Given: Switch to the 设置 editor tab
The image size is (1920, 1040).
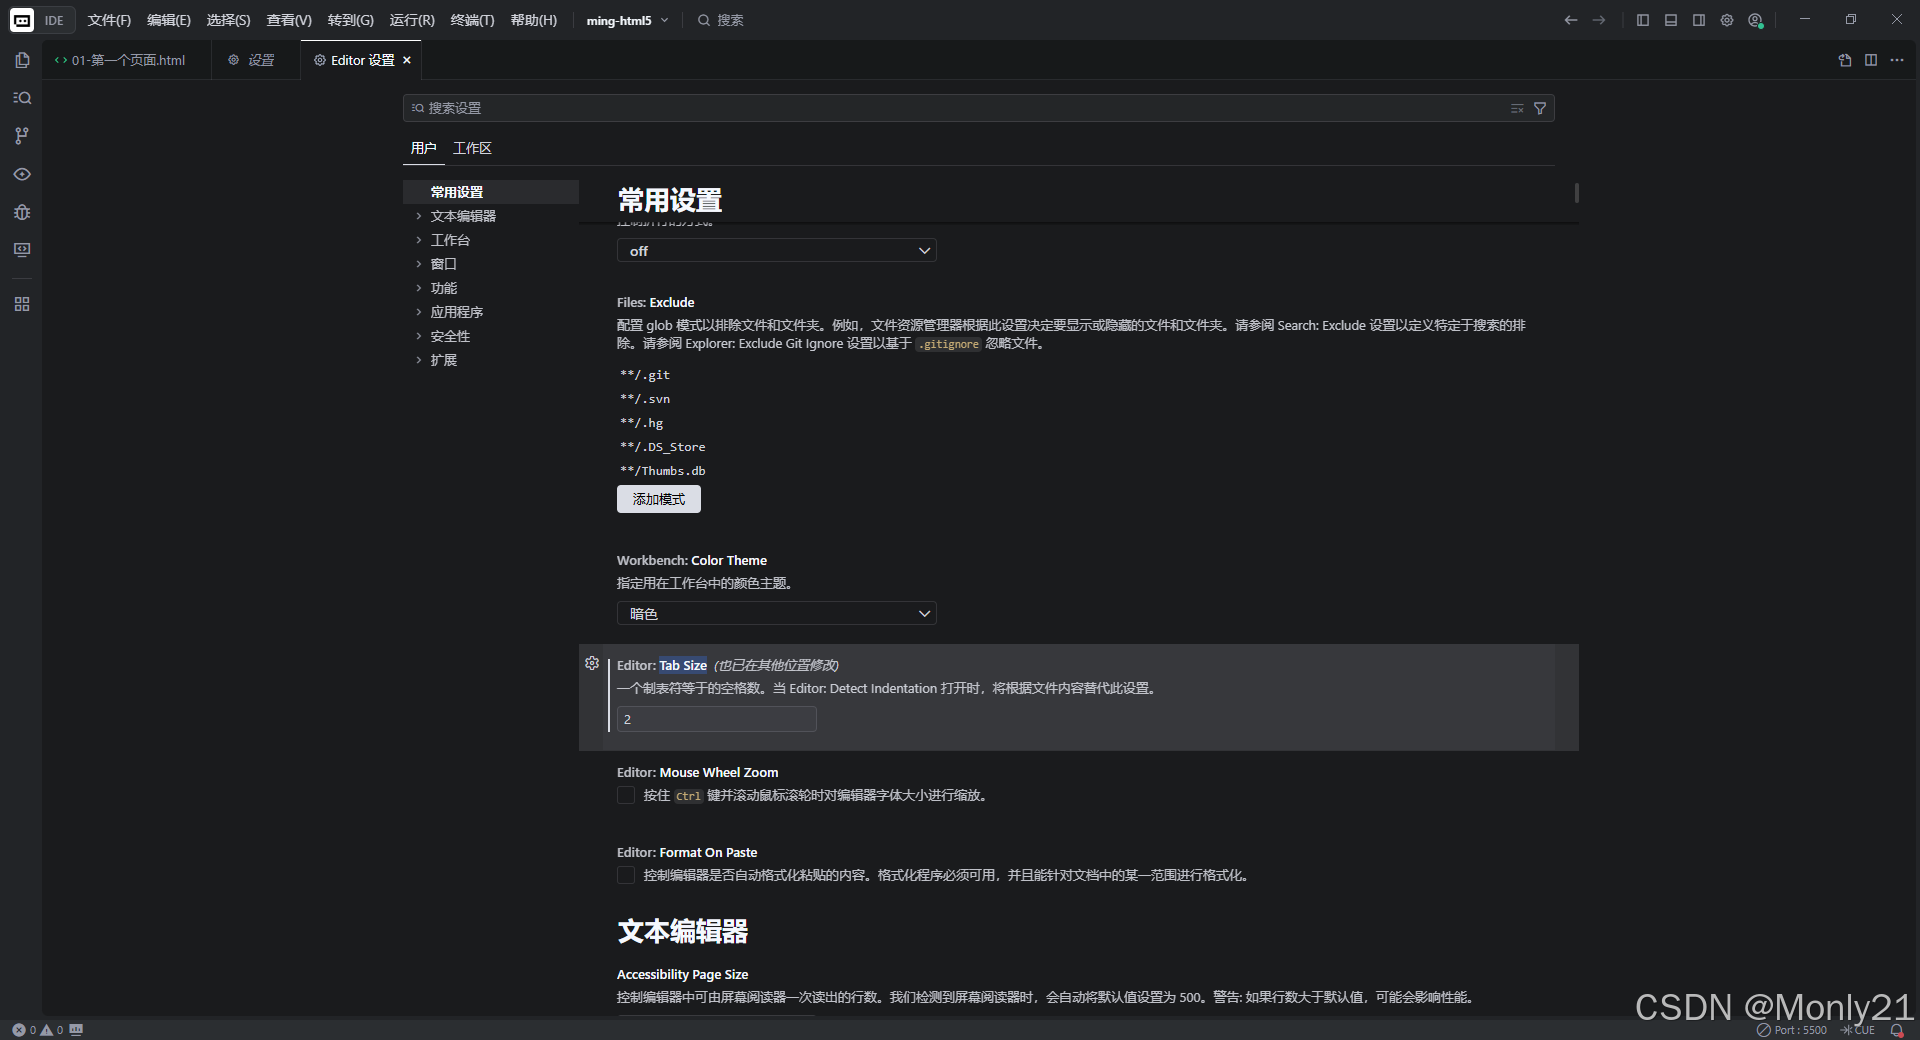Looking at the screenshot, I should (x=256, y=60).
